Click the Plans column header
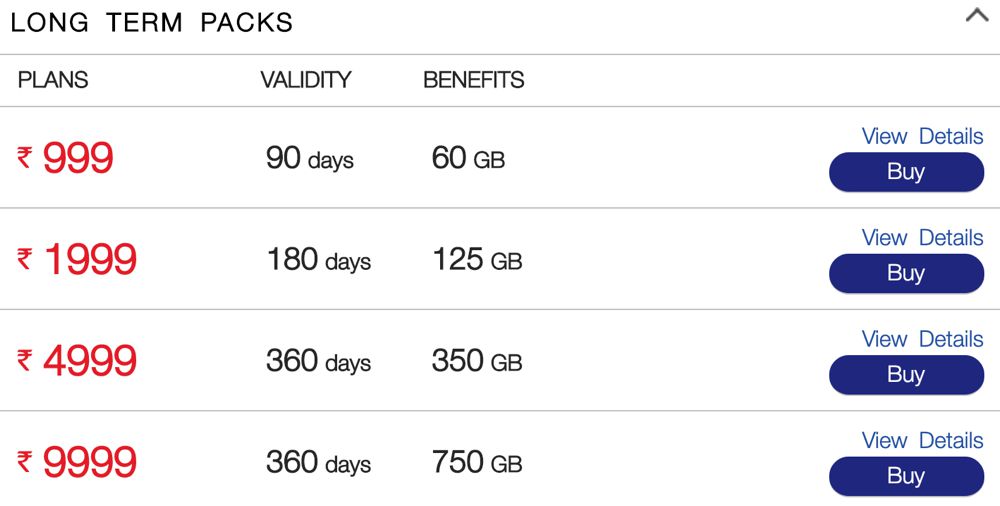The image size is (1000, 506). click(x=53, y=80)
